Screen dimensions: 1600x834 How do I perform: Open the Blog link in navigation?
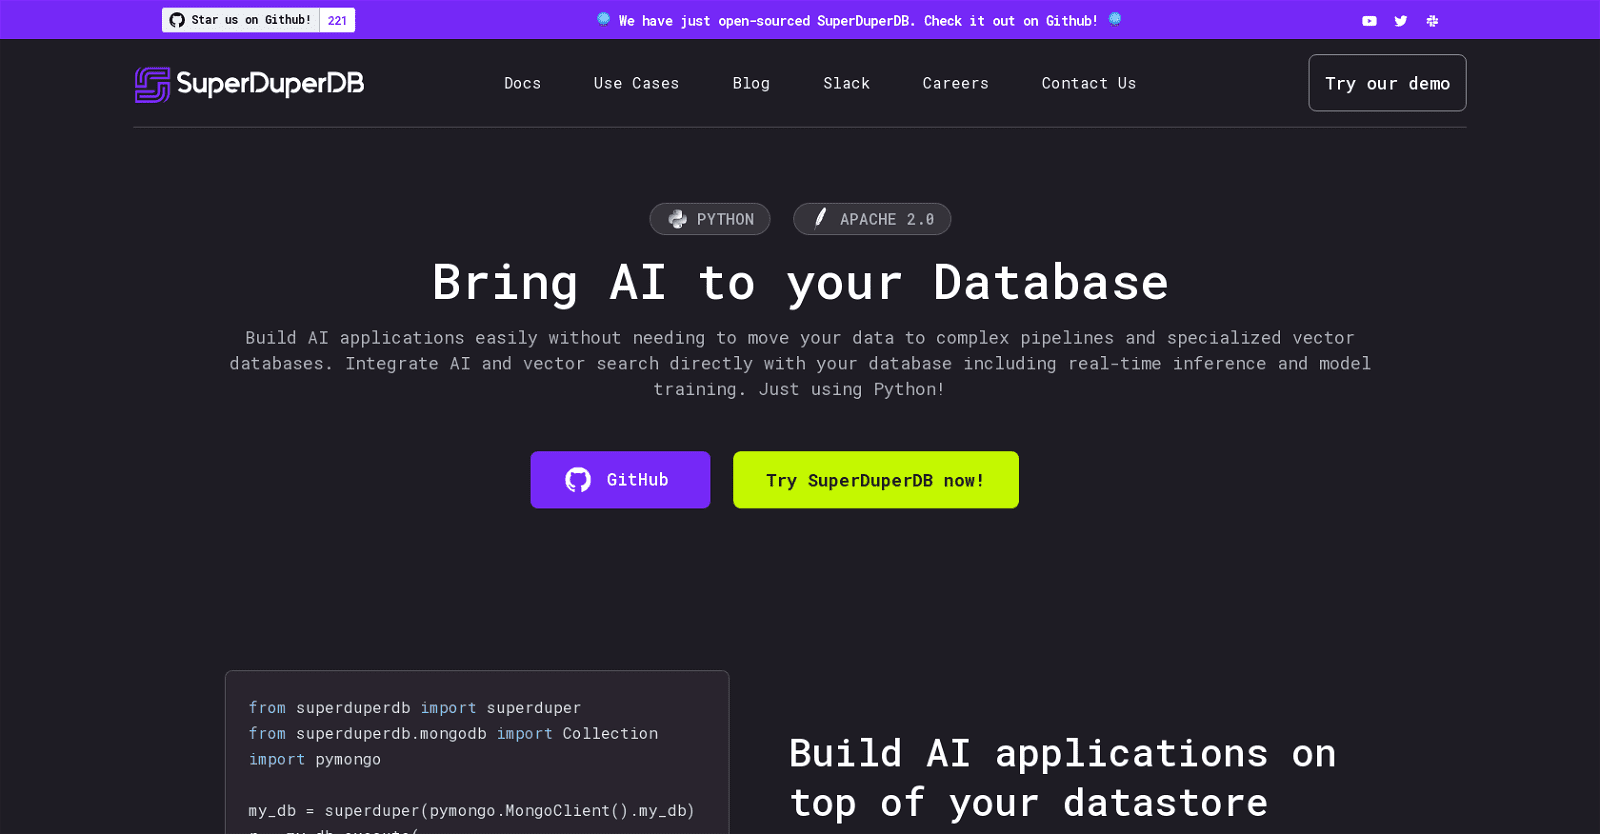751,83
